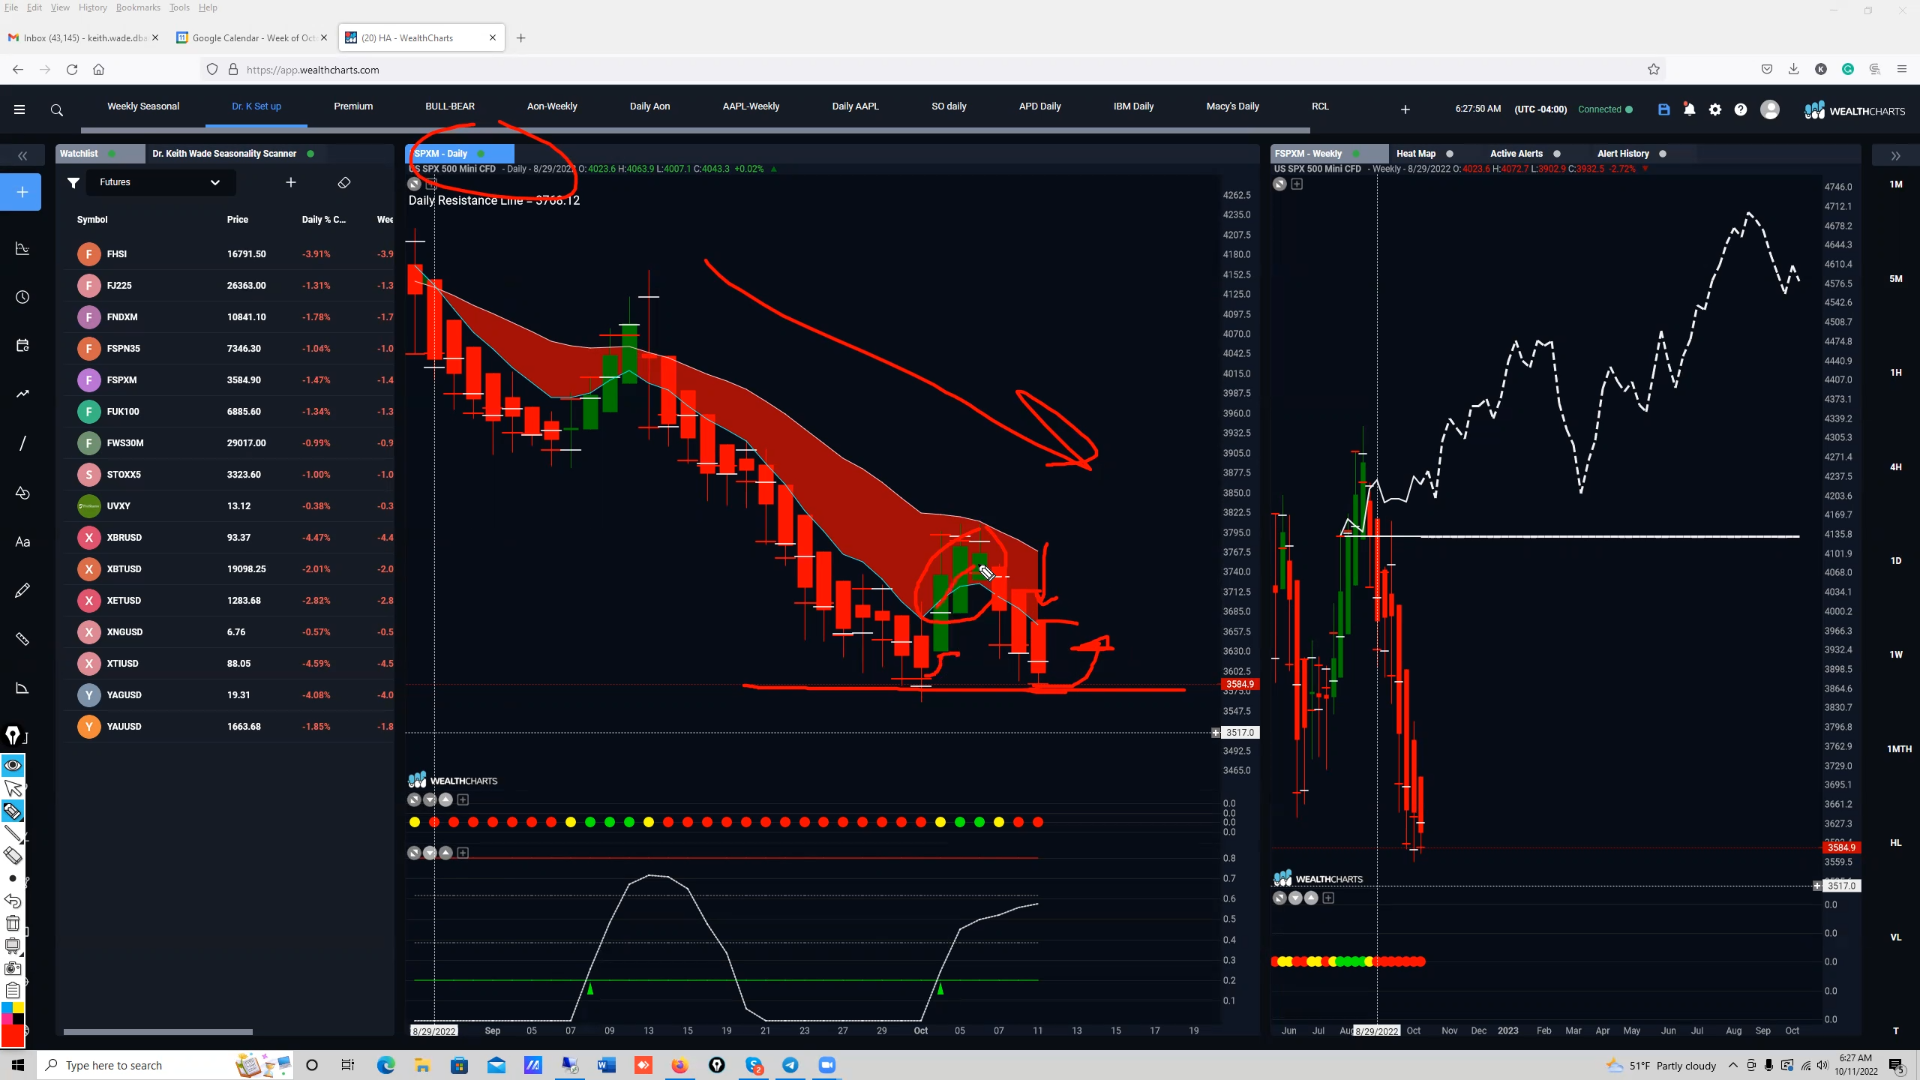Expand the oscillator indicator plus box

(463, 853)
